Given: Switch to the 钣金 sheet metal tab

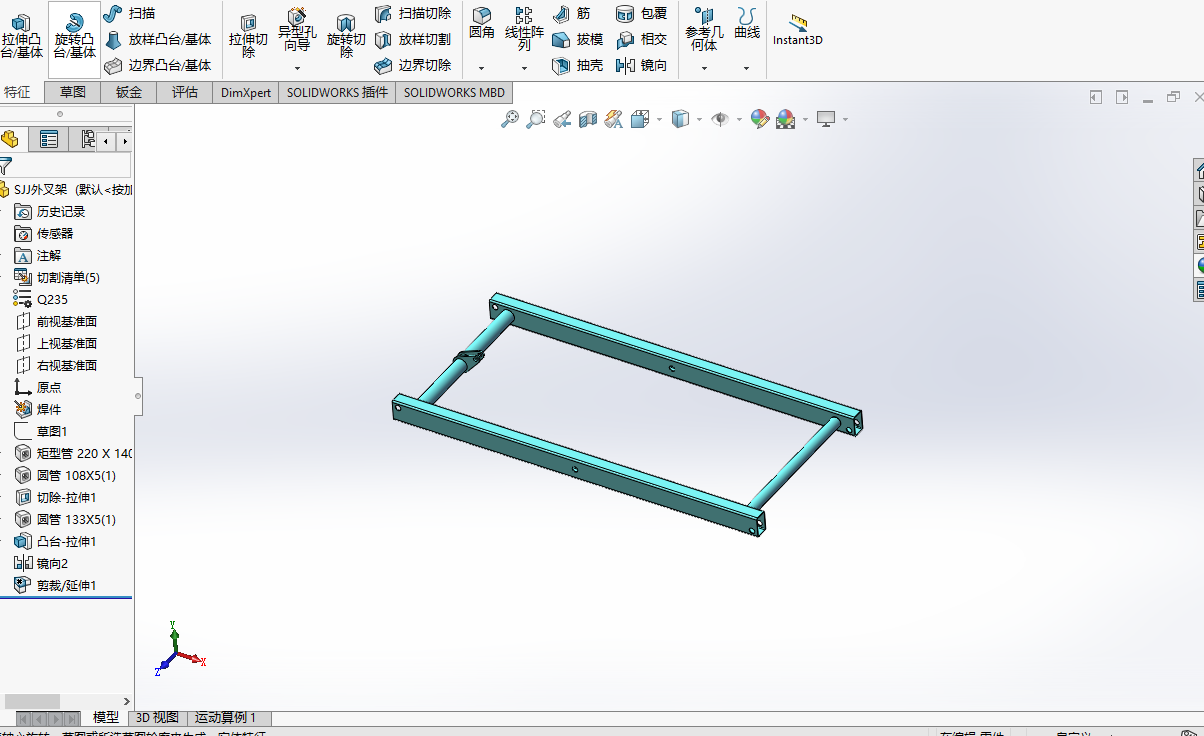Looking at the screenshot, I should pyautogui.click(x=129, y=92).
